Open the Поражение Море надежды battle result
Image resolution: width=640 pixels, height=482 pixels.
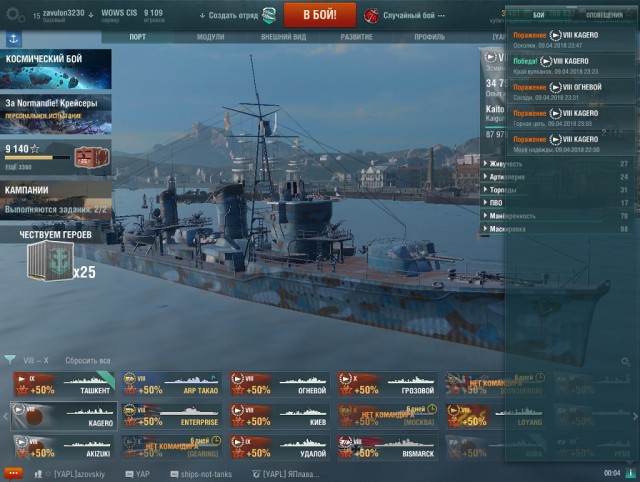click(571, 144)
